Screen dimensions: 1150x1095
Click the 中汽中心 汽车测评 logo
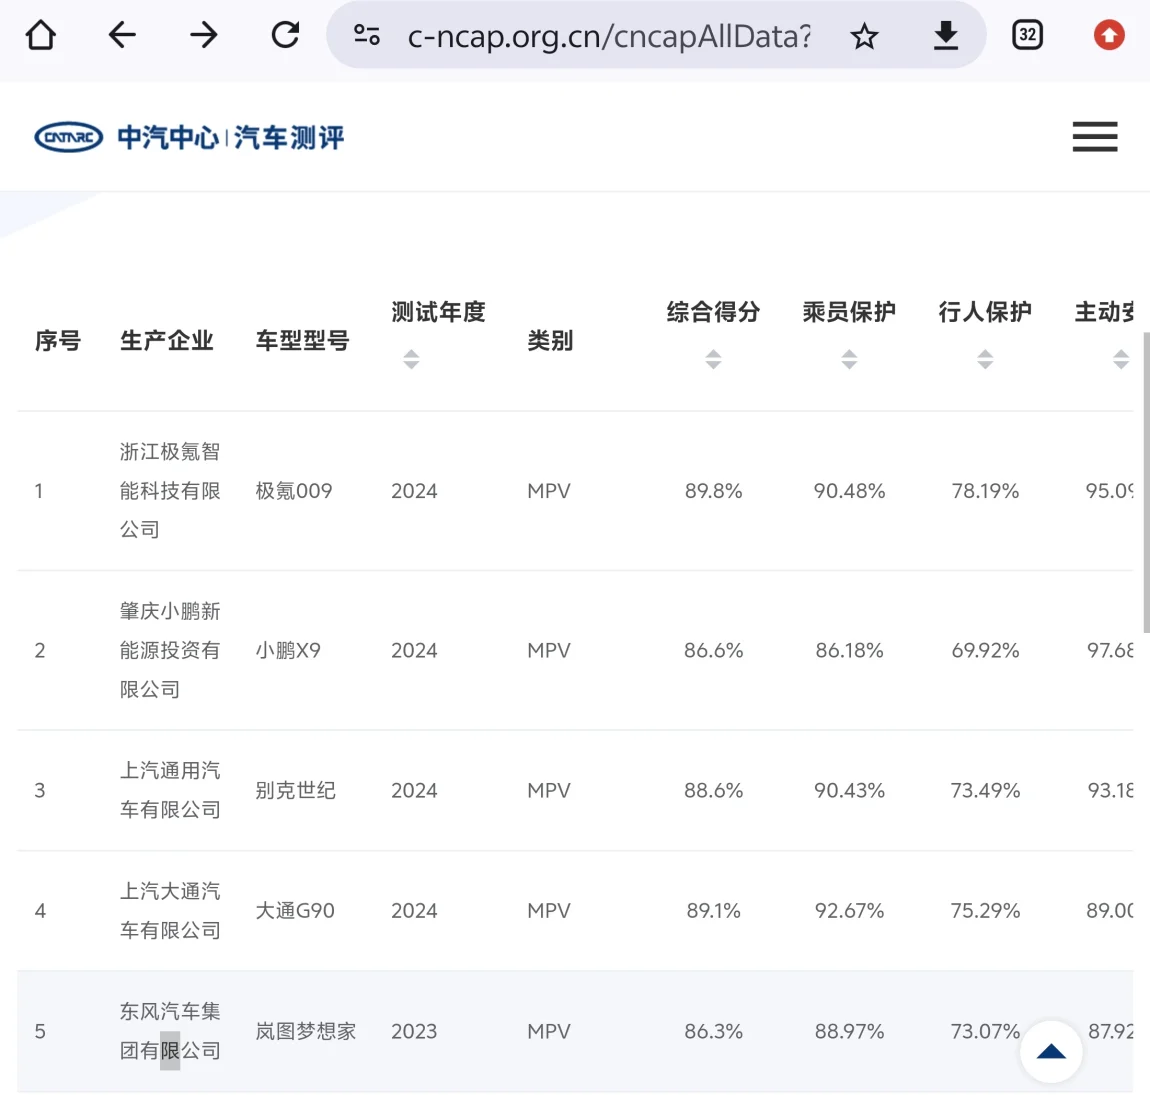click(x=189, y=137)
